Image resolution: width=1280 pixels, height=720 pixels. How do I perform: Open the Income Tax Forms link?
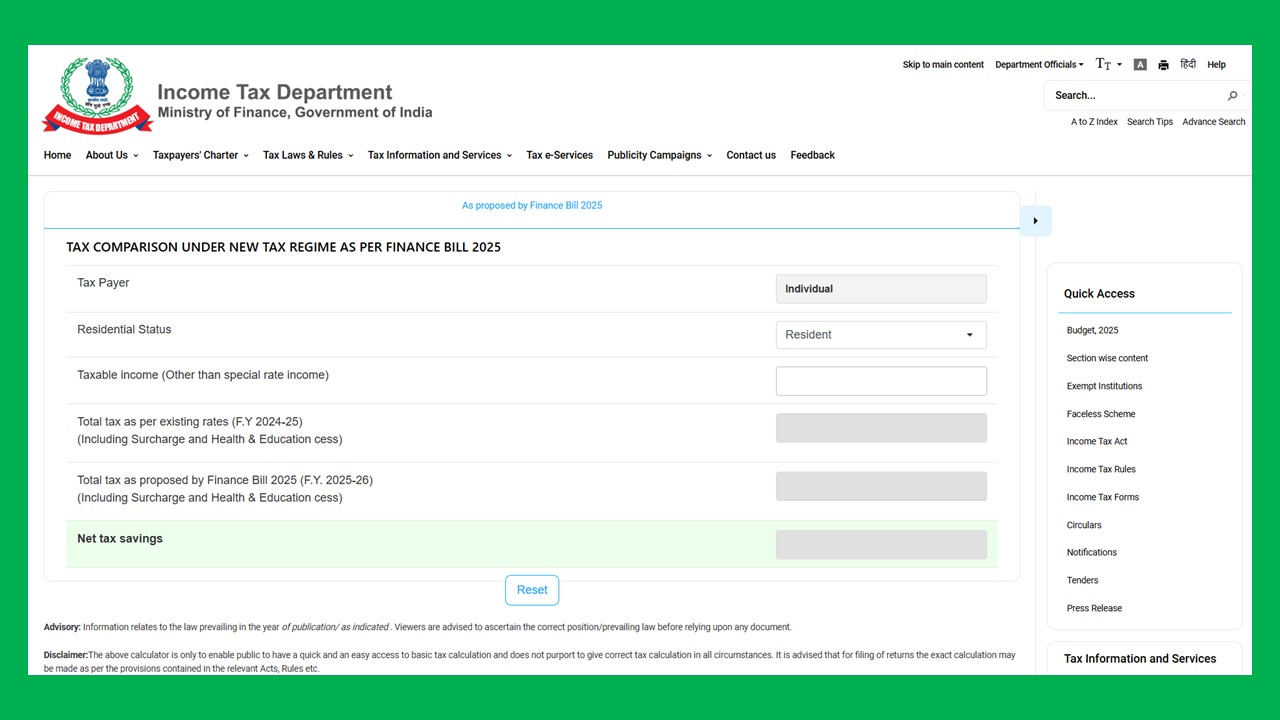tap(1103, 497)
